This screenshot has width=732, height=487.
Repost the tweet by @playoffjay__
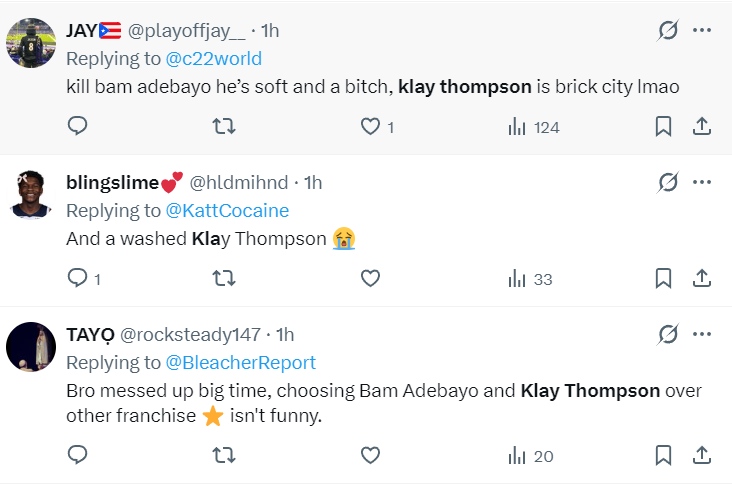pos(224,126)
